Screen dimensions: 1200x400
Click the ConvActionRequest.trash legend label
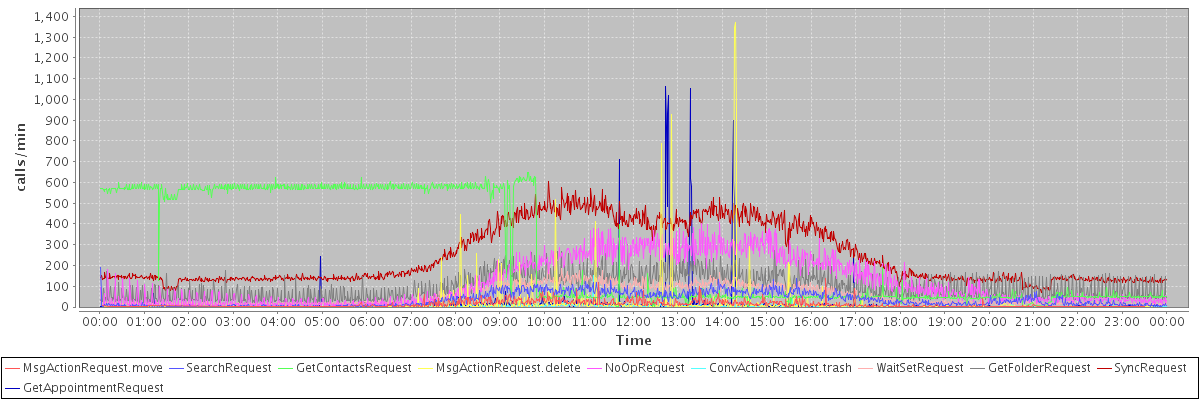point(780,368)
